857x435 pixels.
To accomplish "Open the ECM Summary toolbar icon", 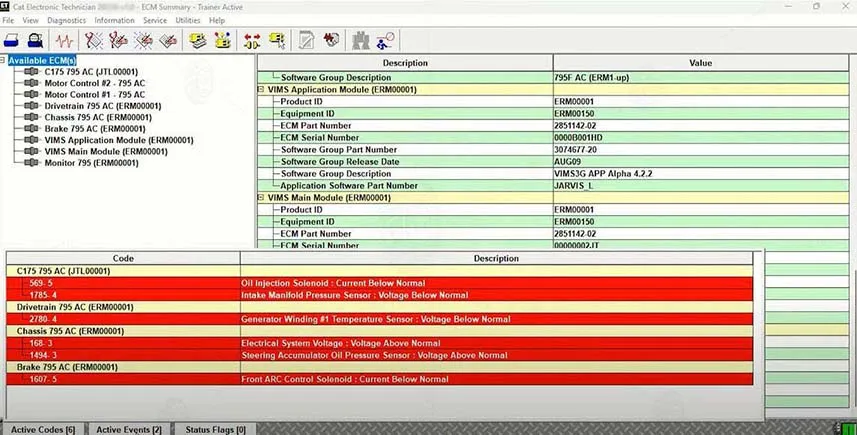I will point(195,41).
